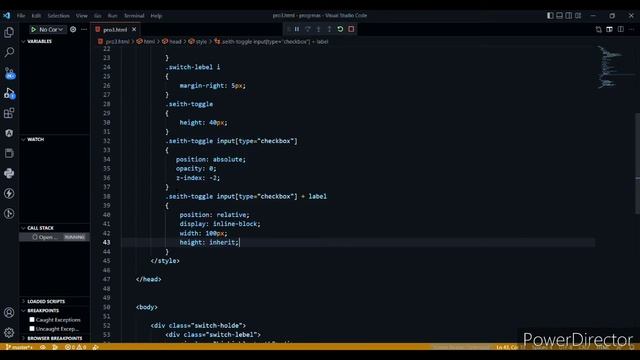Toggle bottom panel layout icon
Viewport: 640px width, 360px height.
click(x=560, y=16)
